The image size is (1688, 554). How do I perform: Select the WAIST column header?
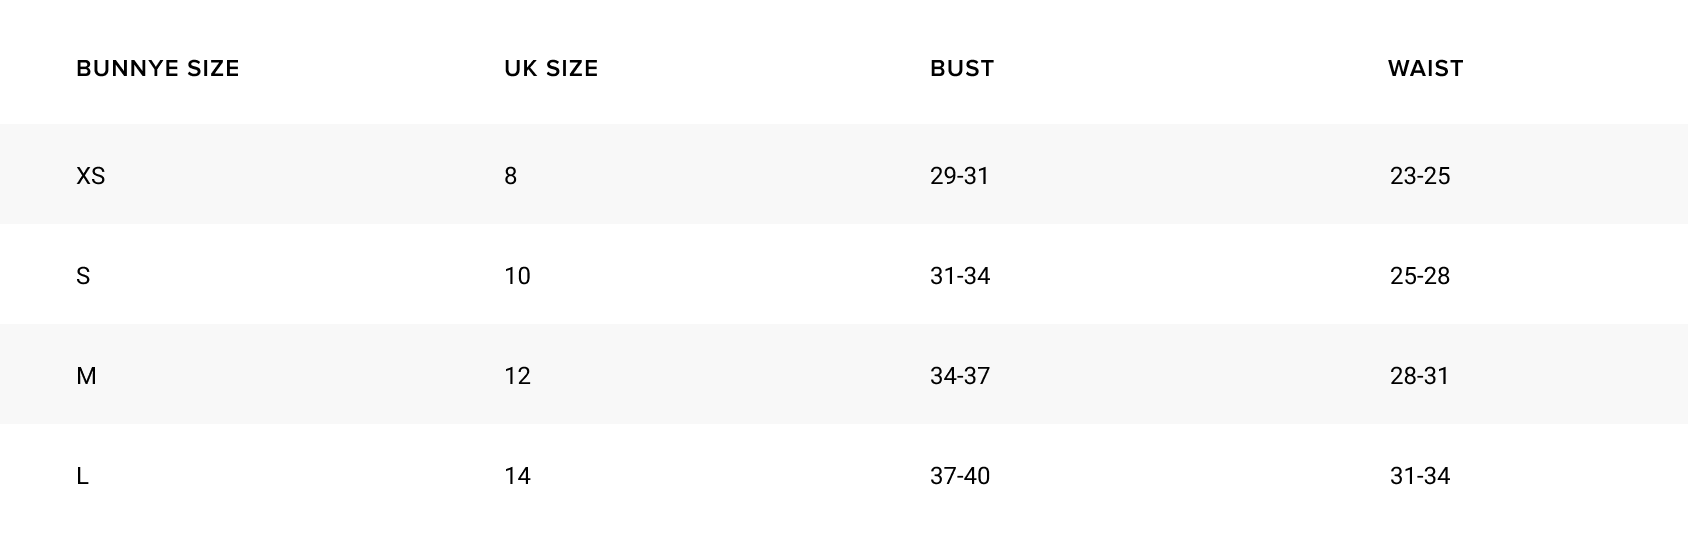pyautogui.click(x=1425, y=69)
